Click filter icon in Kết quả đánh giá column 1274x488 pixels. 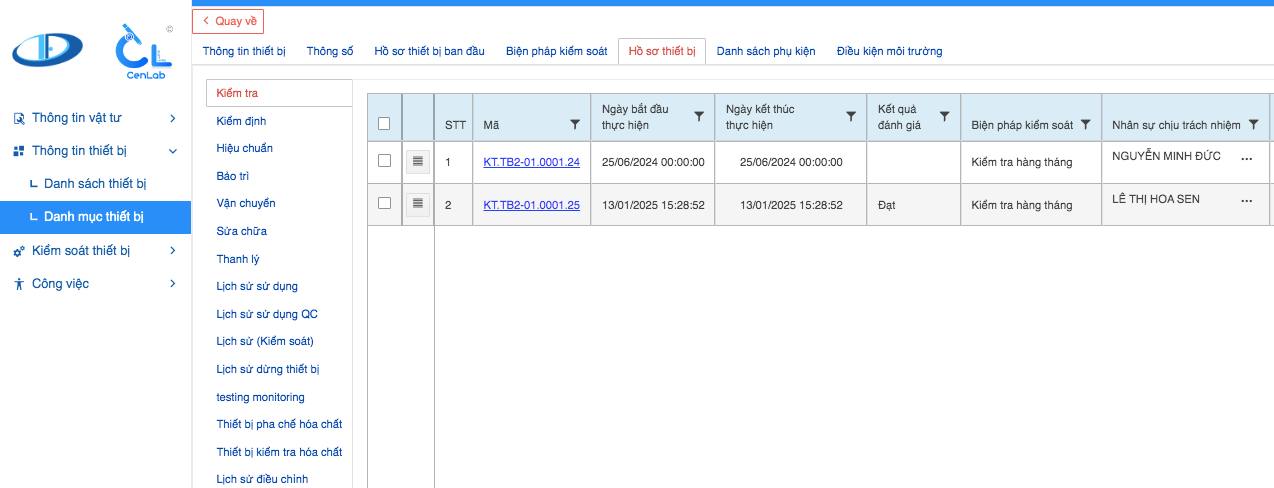944,117
